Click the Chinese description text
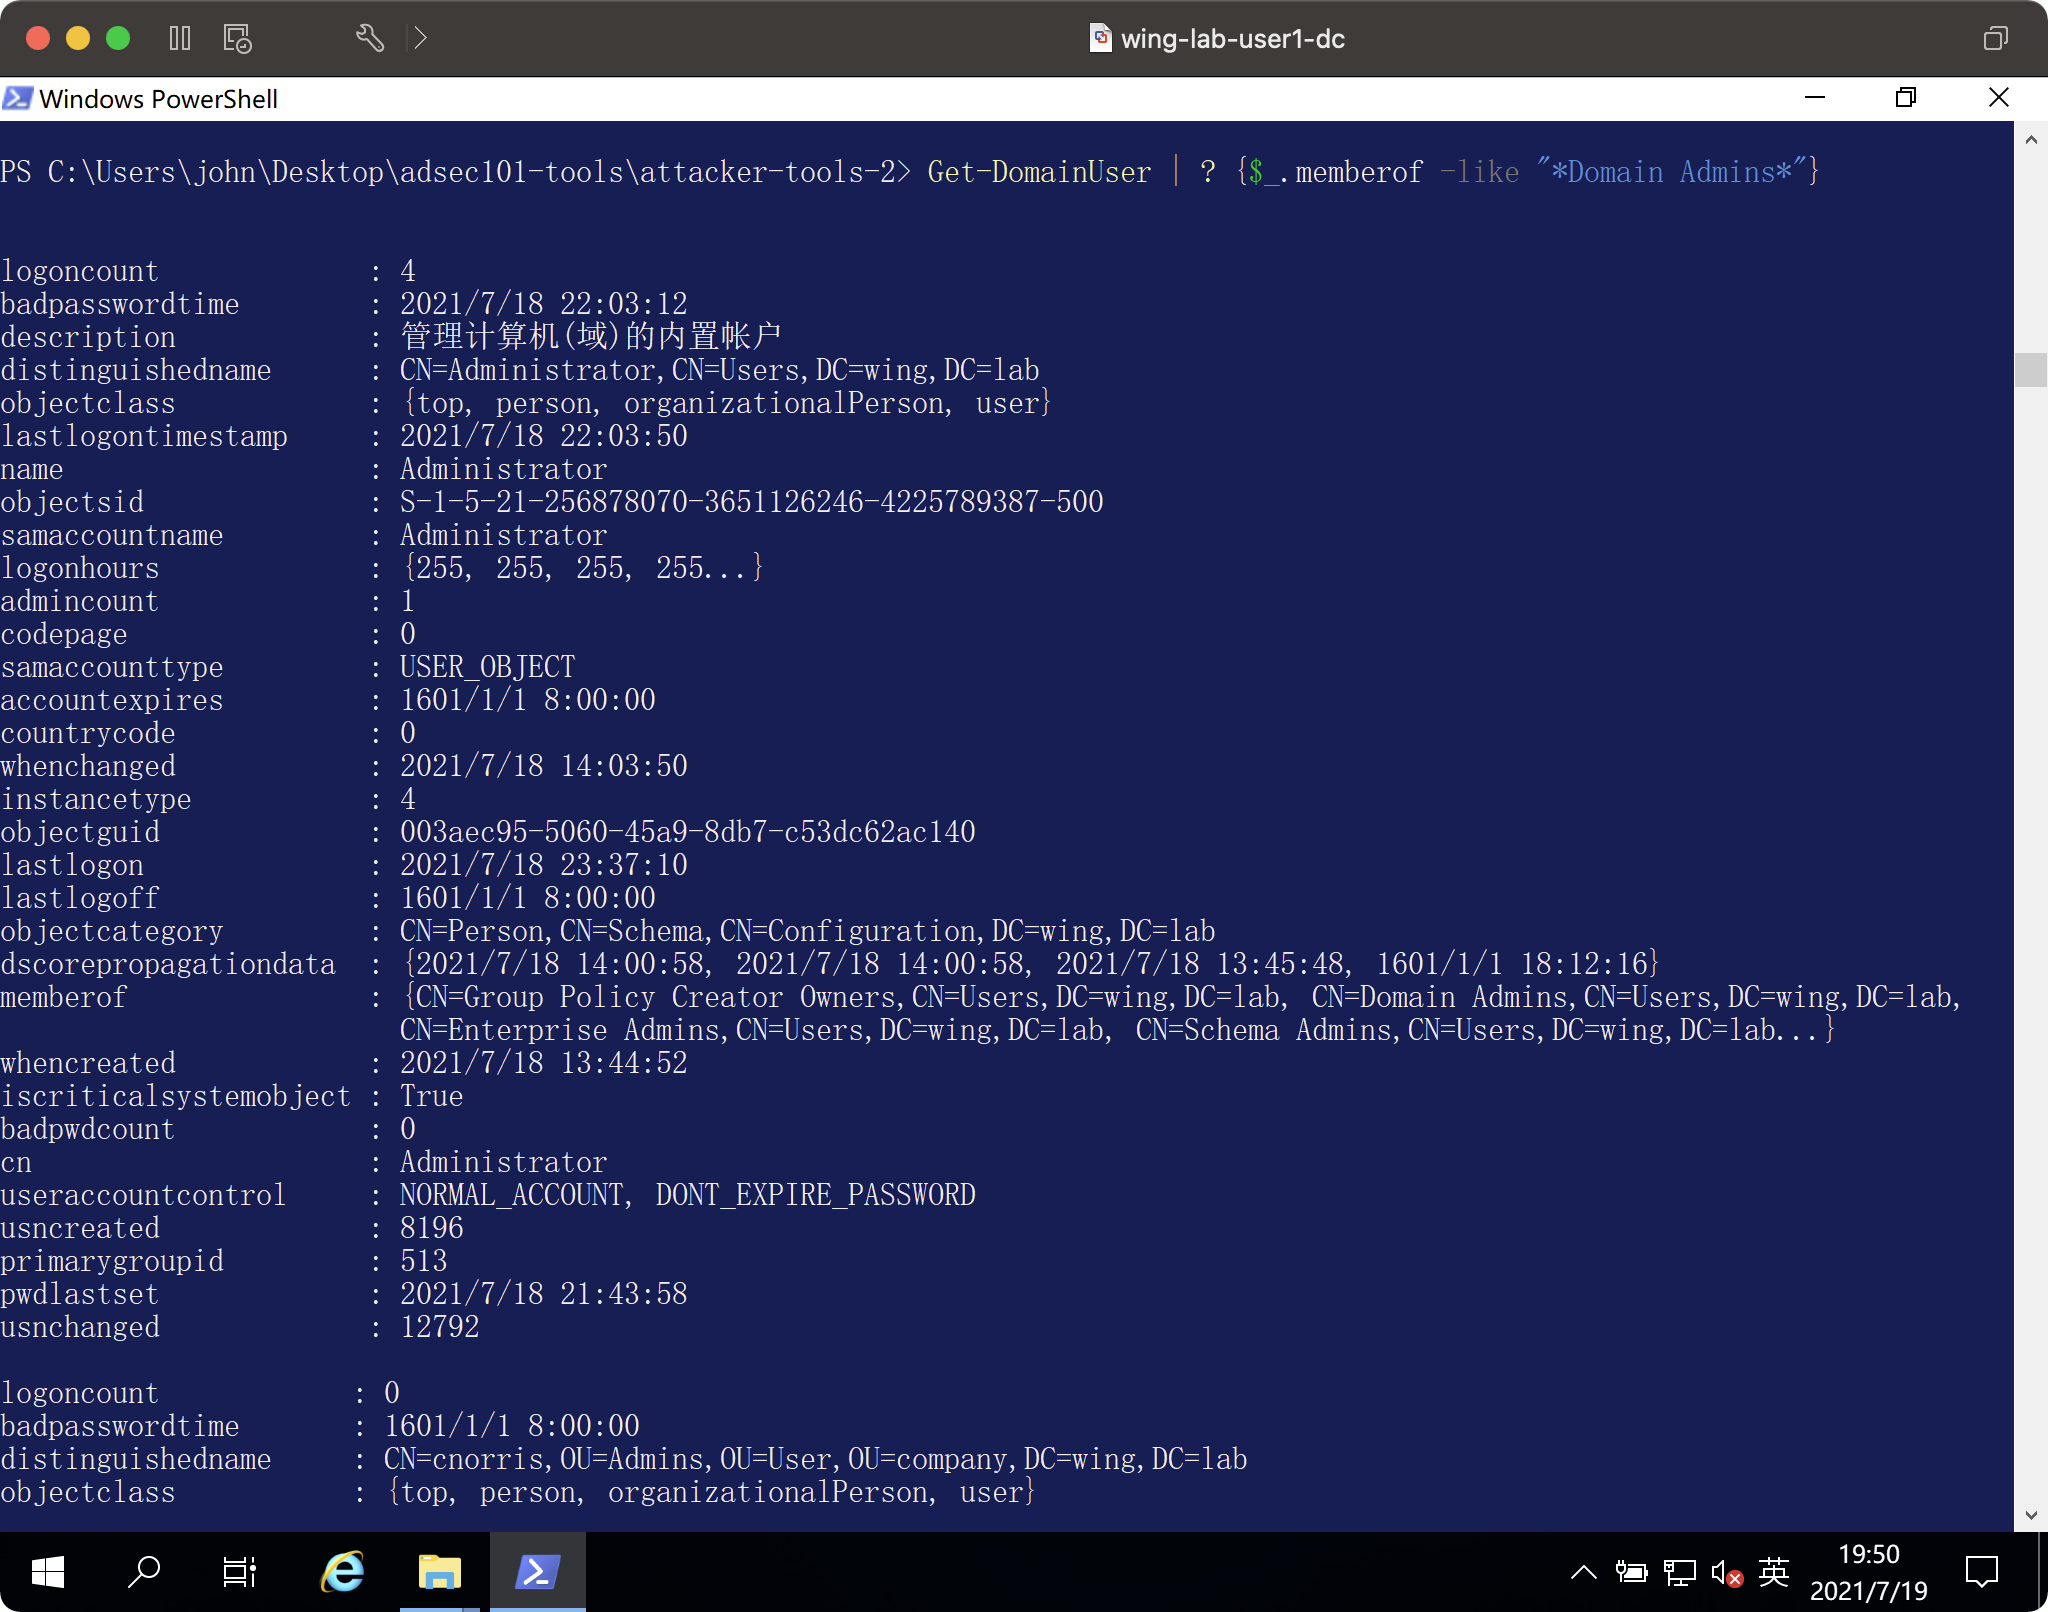The height and width of the screenshot is (1612, 2048). 591,336
